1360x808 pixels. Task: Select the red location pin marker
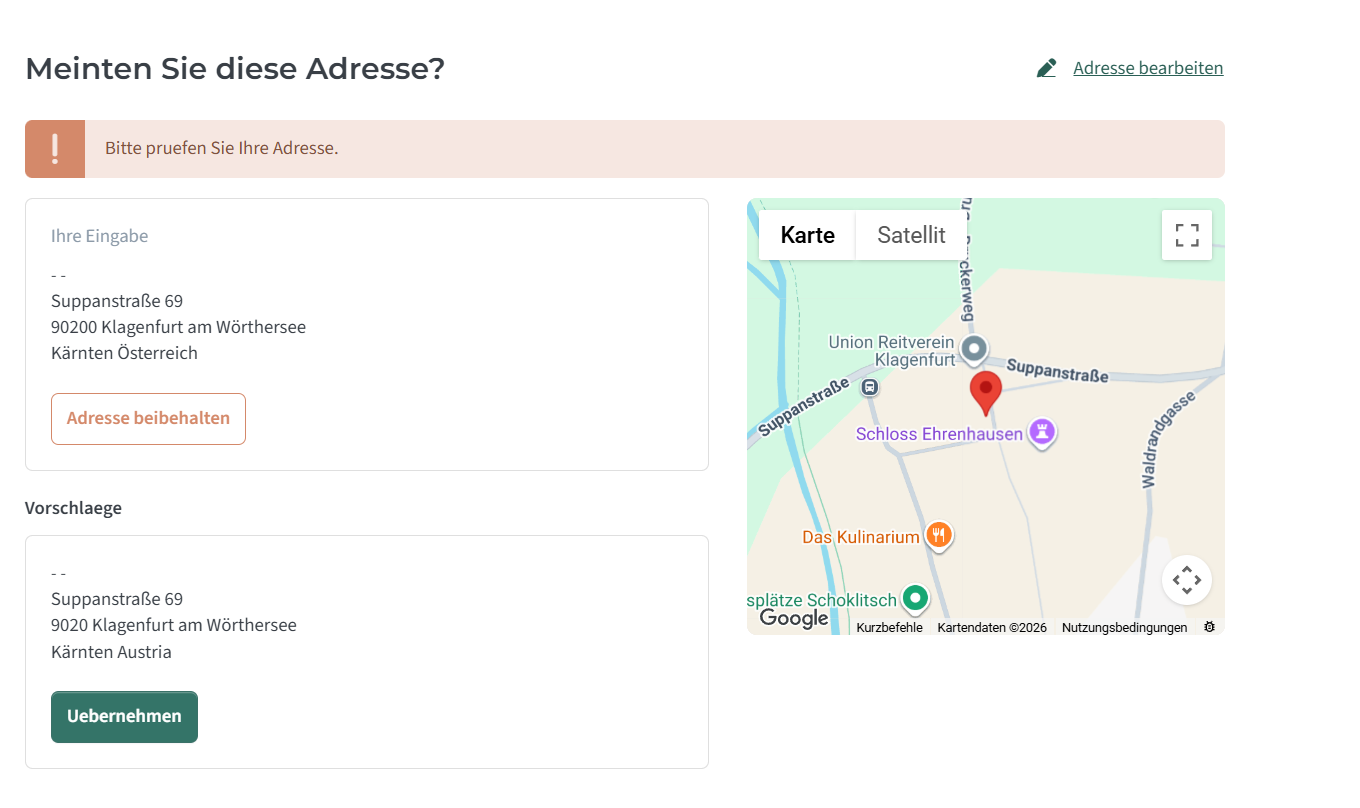[986, 393]
